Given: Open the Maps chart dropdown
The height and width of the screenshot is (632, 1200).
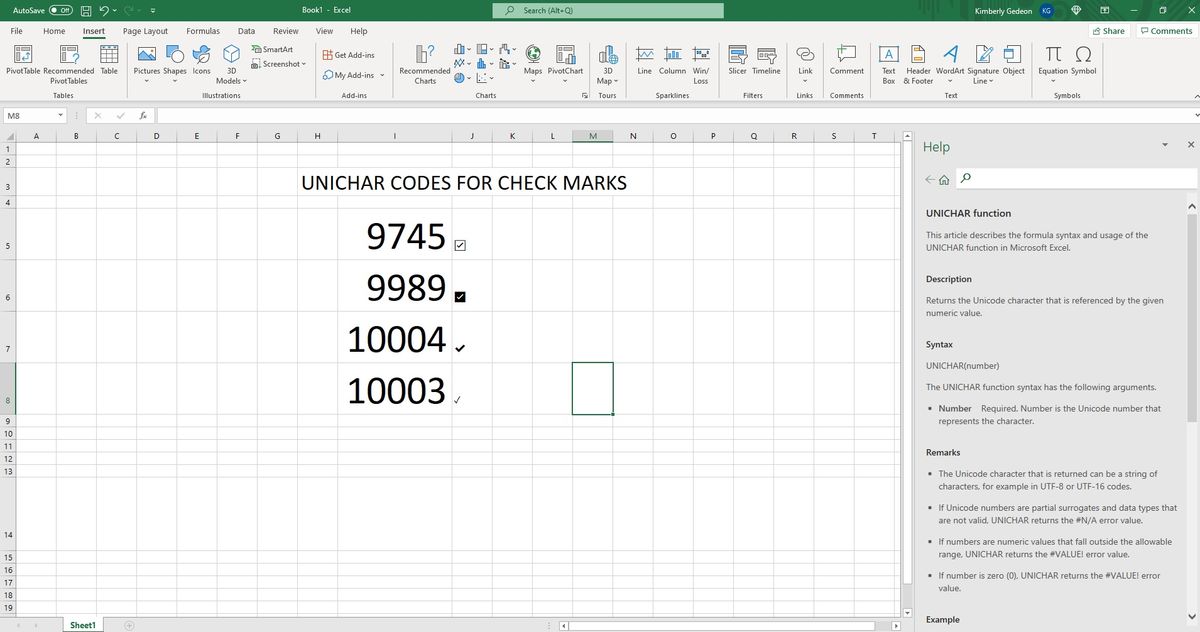Looking at the screenshot, I should click(x=534, y=83).
